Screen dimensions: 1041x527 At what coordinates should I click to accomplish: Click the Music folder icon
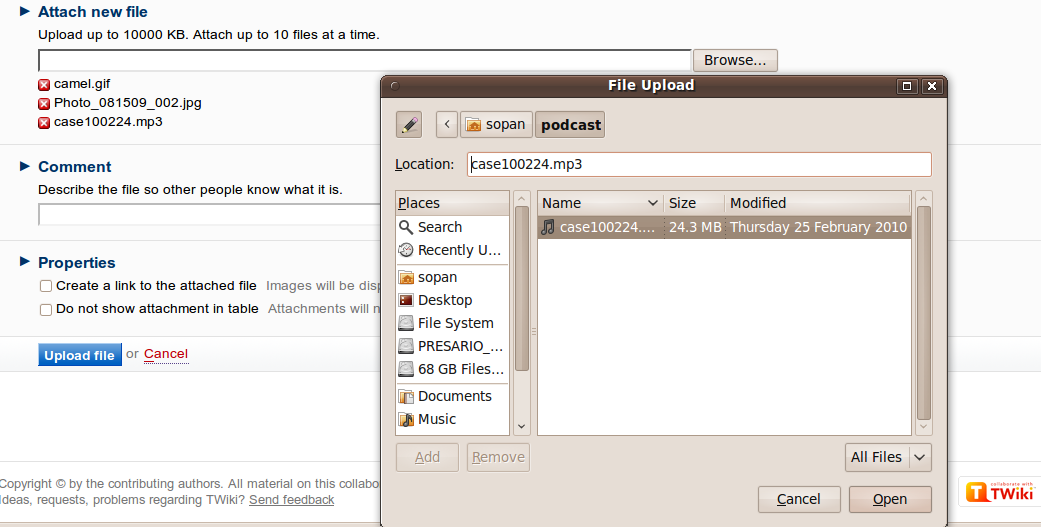406,419
